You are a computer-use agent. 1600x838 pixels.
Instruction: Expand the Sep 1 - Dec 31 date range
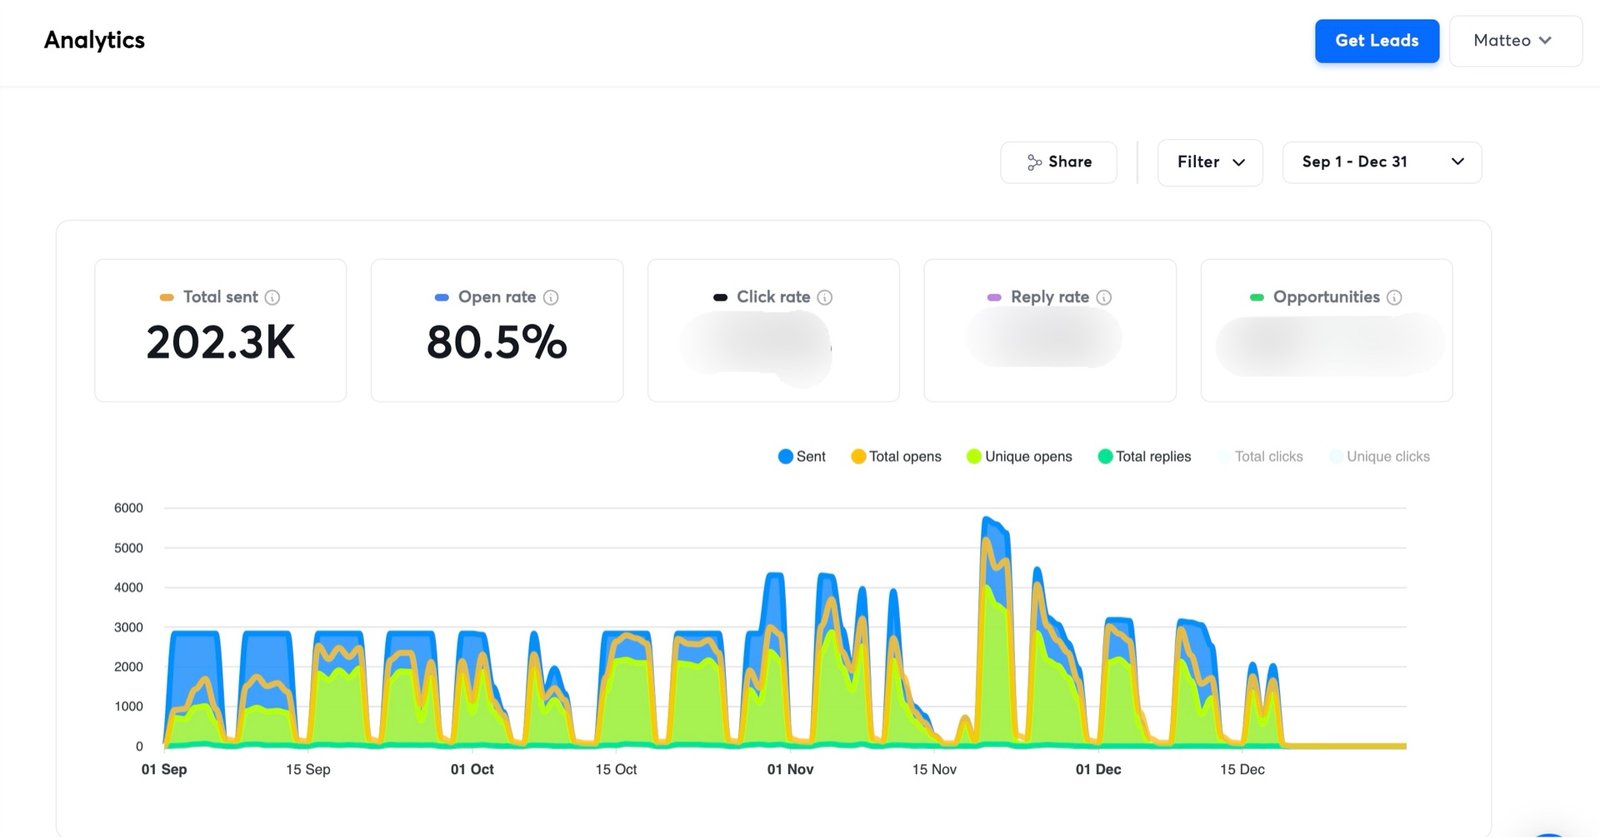[x=1381, y=162]
